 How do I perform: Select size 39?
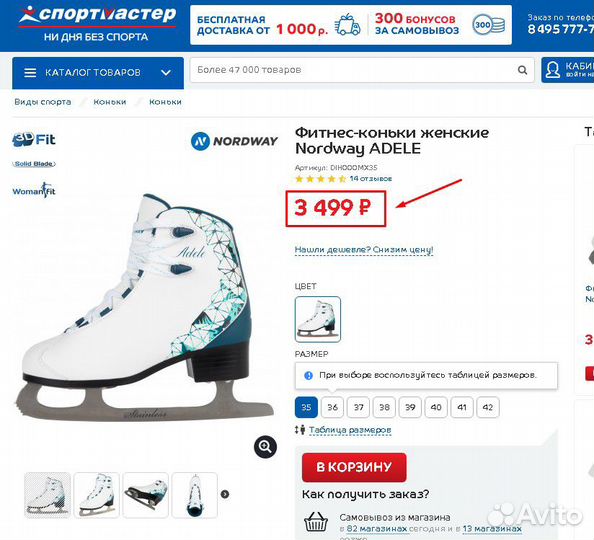pos(410,407)
